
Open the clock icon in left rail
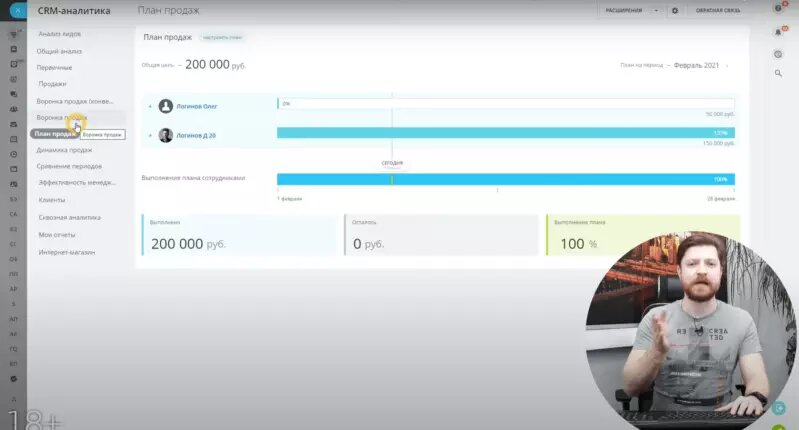tap(14, 154)
